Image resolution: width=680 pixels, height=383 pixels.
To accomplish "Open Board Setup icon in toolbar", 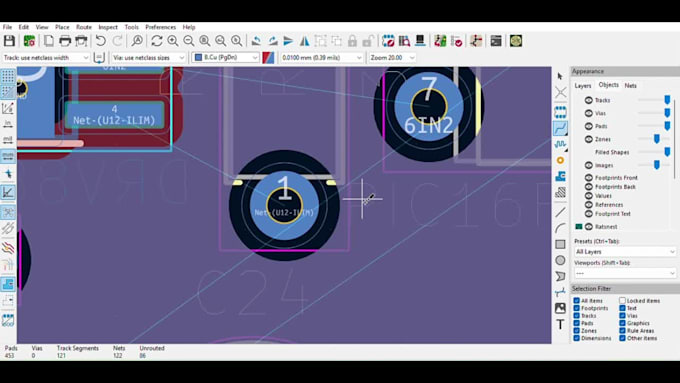I will point(29,41).
